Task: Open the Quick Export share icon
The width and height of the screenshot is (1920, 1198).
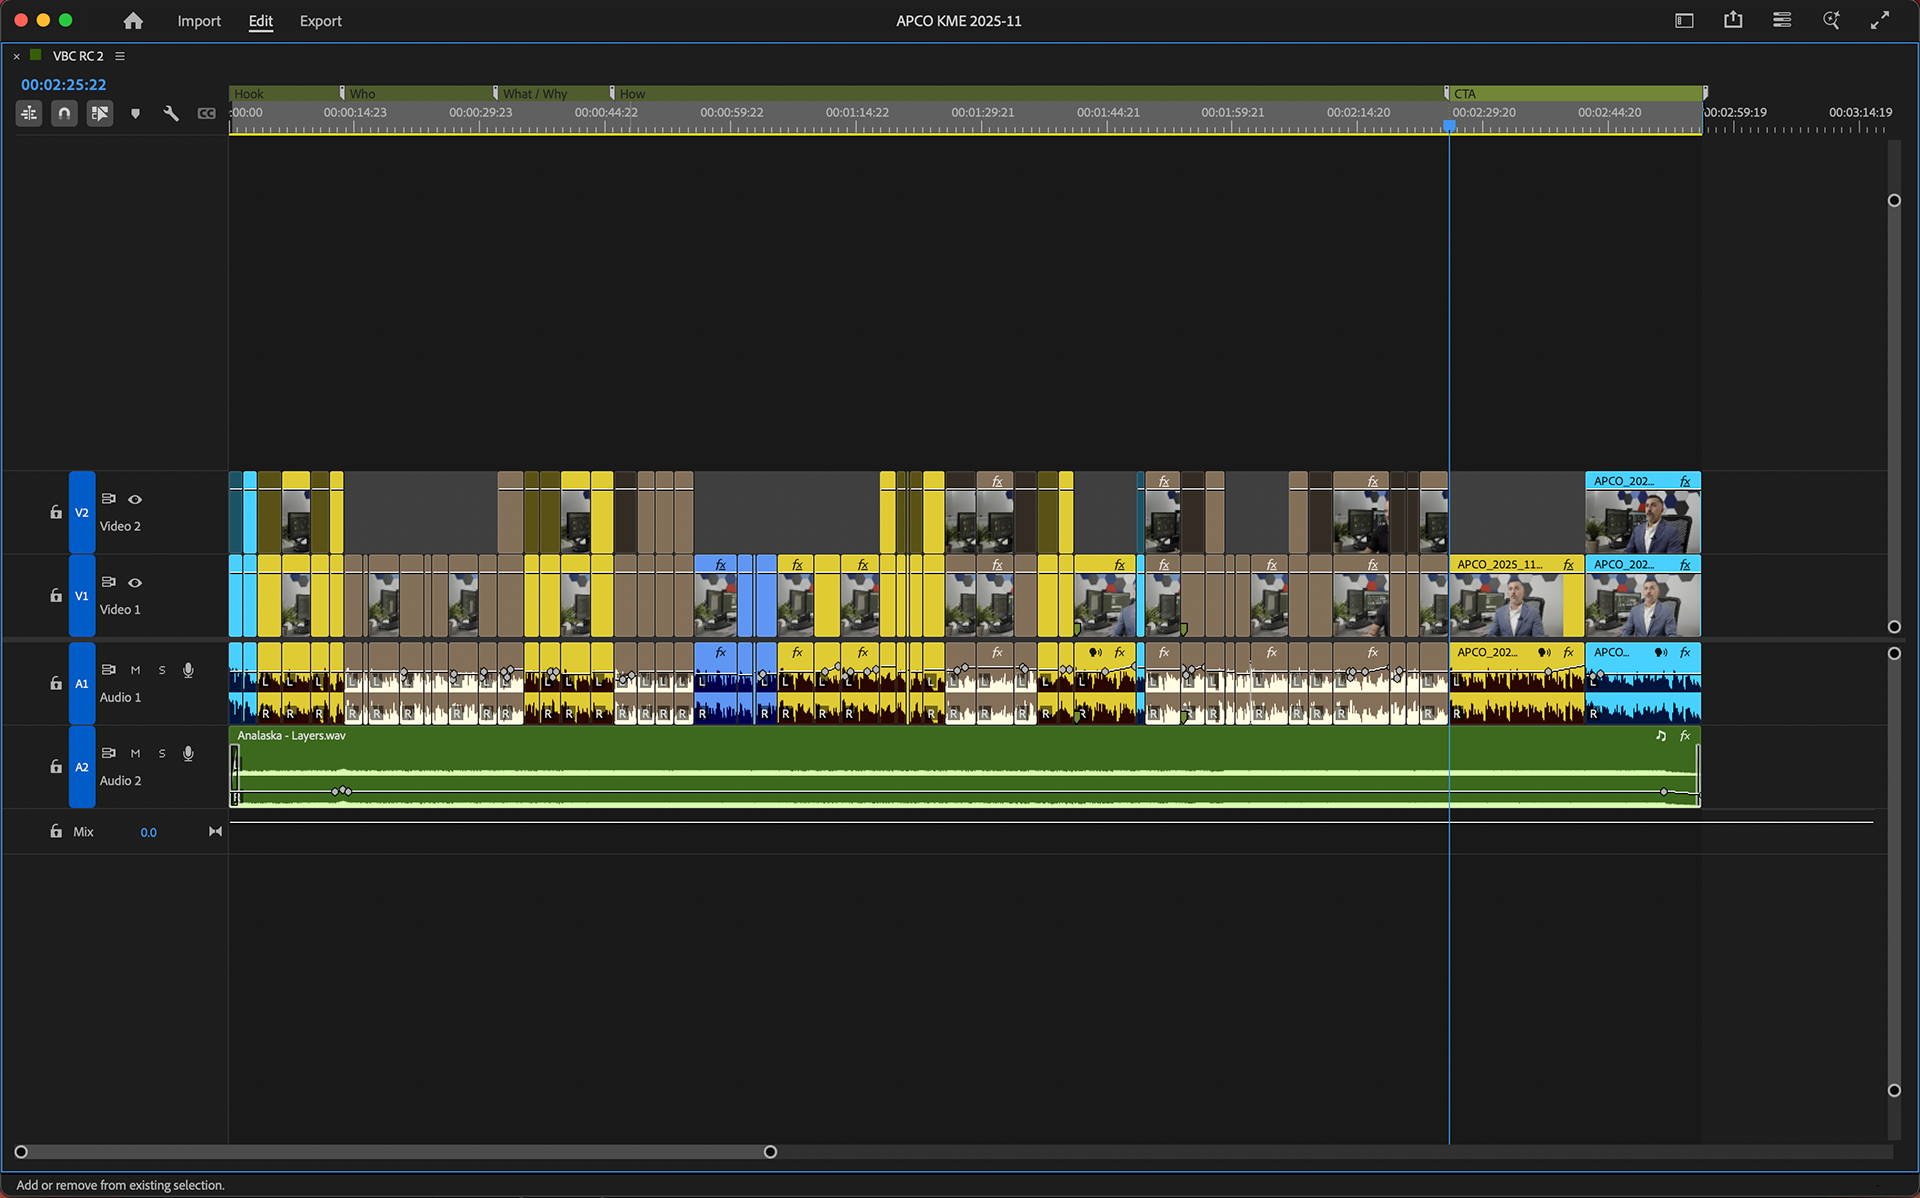Action: click(1733, 20)
